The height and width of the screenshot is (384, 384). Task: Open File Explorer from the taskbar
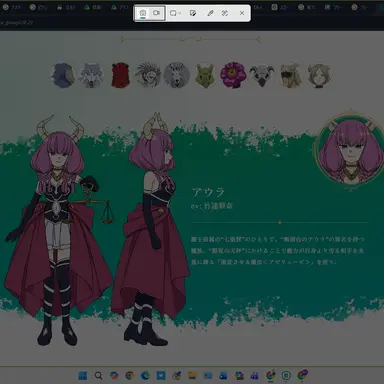tap(192, 376)
